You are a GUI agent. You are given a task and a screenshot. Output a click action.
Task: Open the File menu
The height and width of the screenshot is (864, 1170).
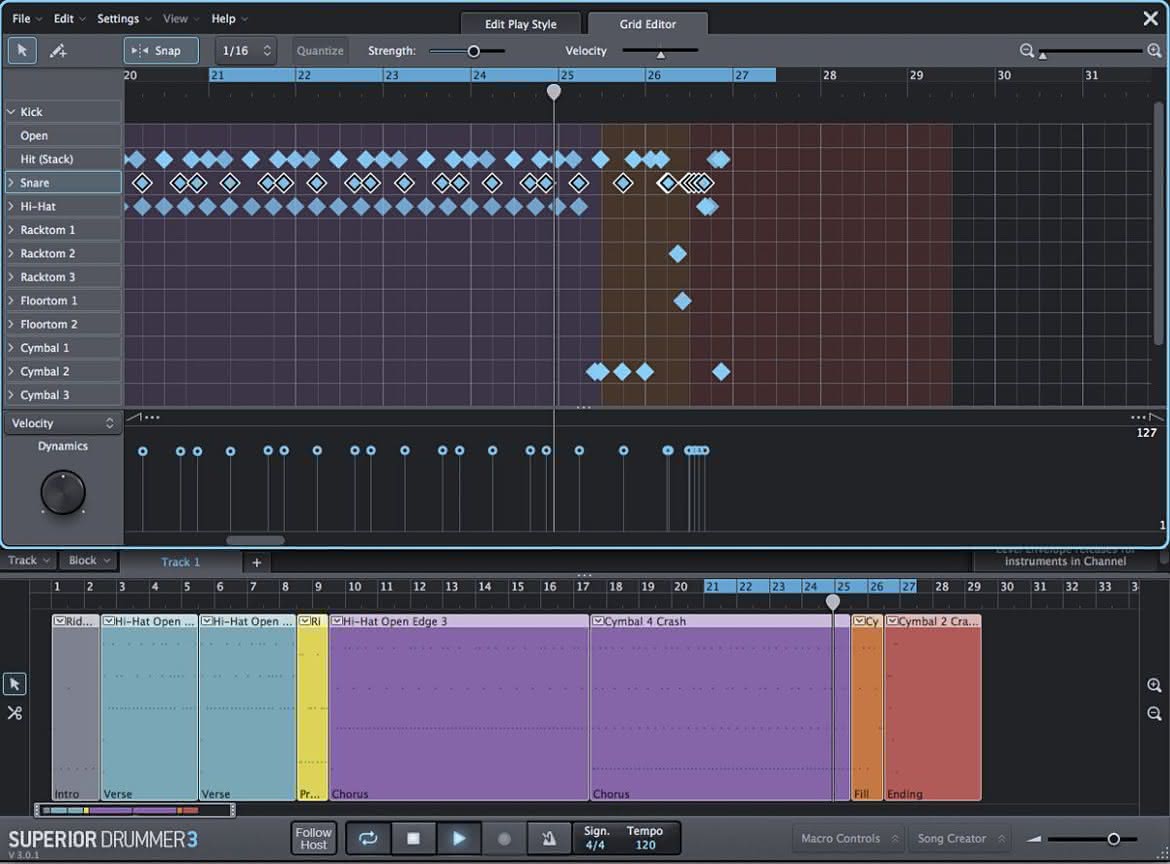tap(27, 19)
